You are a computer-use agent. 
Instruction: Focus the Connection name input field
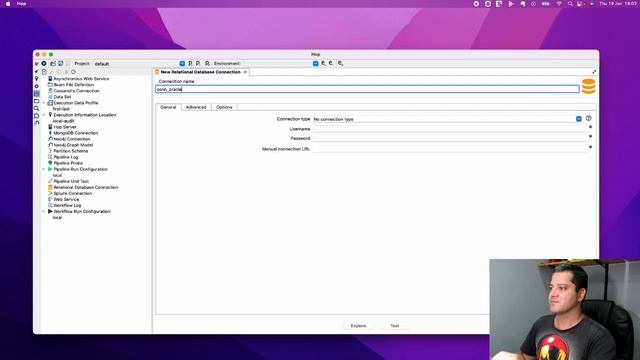click(x=367, y=89)
